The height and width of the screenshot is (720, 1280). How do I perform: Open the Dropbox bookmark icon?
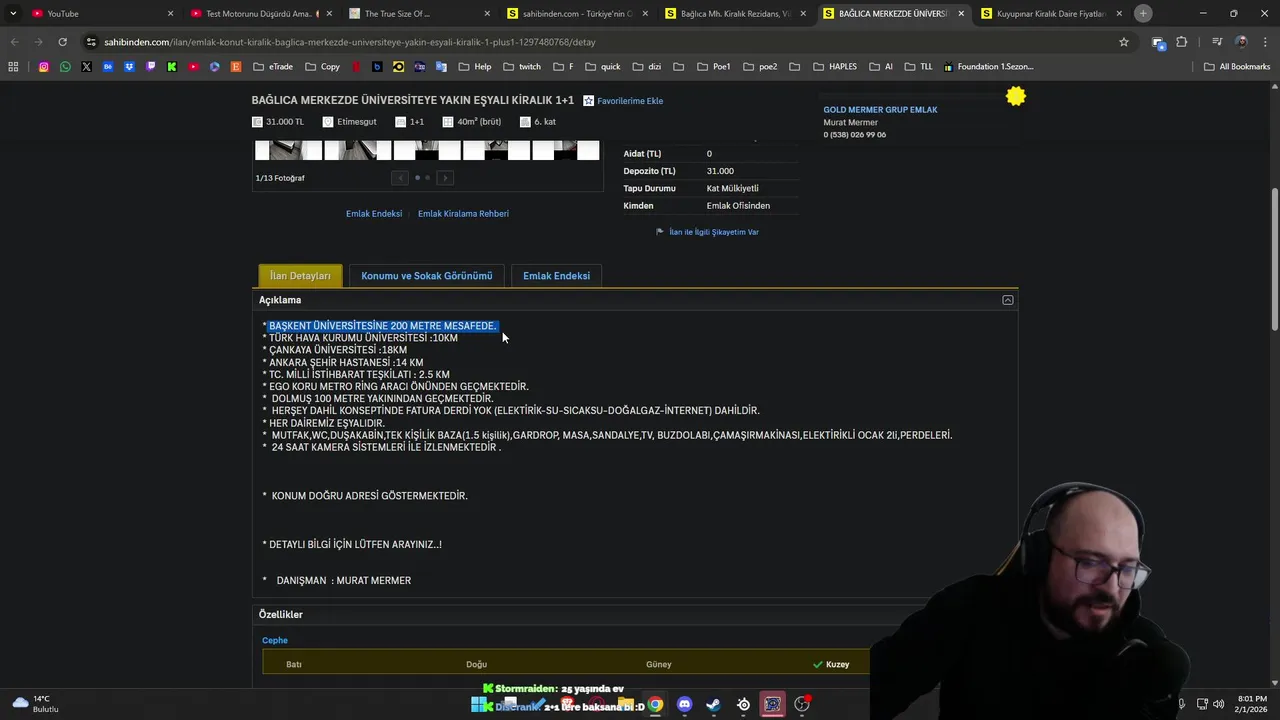click(130, 67)
